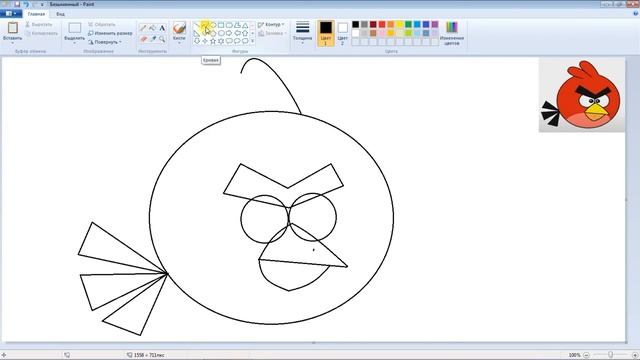Switch to the Вид (View) tab

[60, 14]
